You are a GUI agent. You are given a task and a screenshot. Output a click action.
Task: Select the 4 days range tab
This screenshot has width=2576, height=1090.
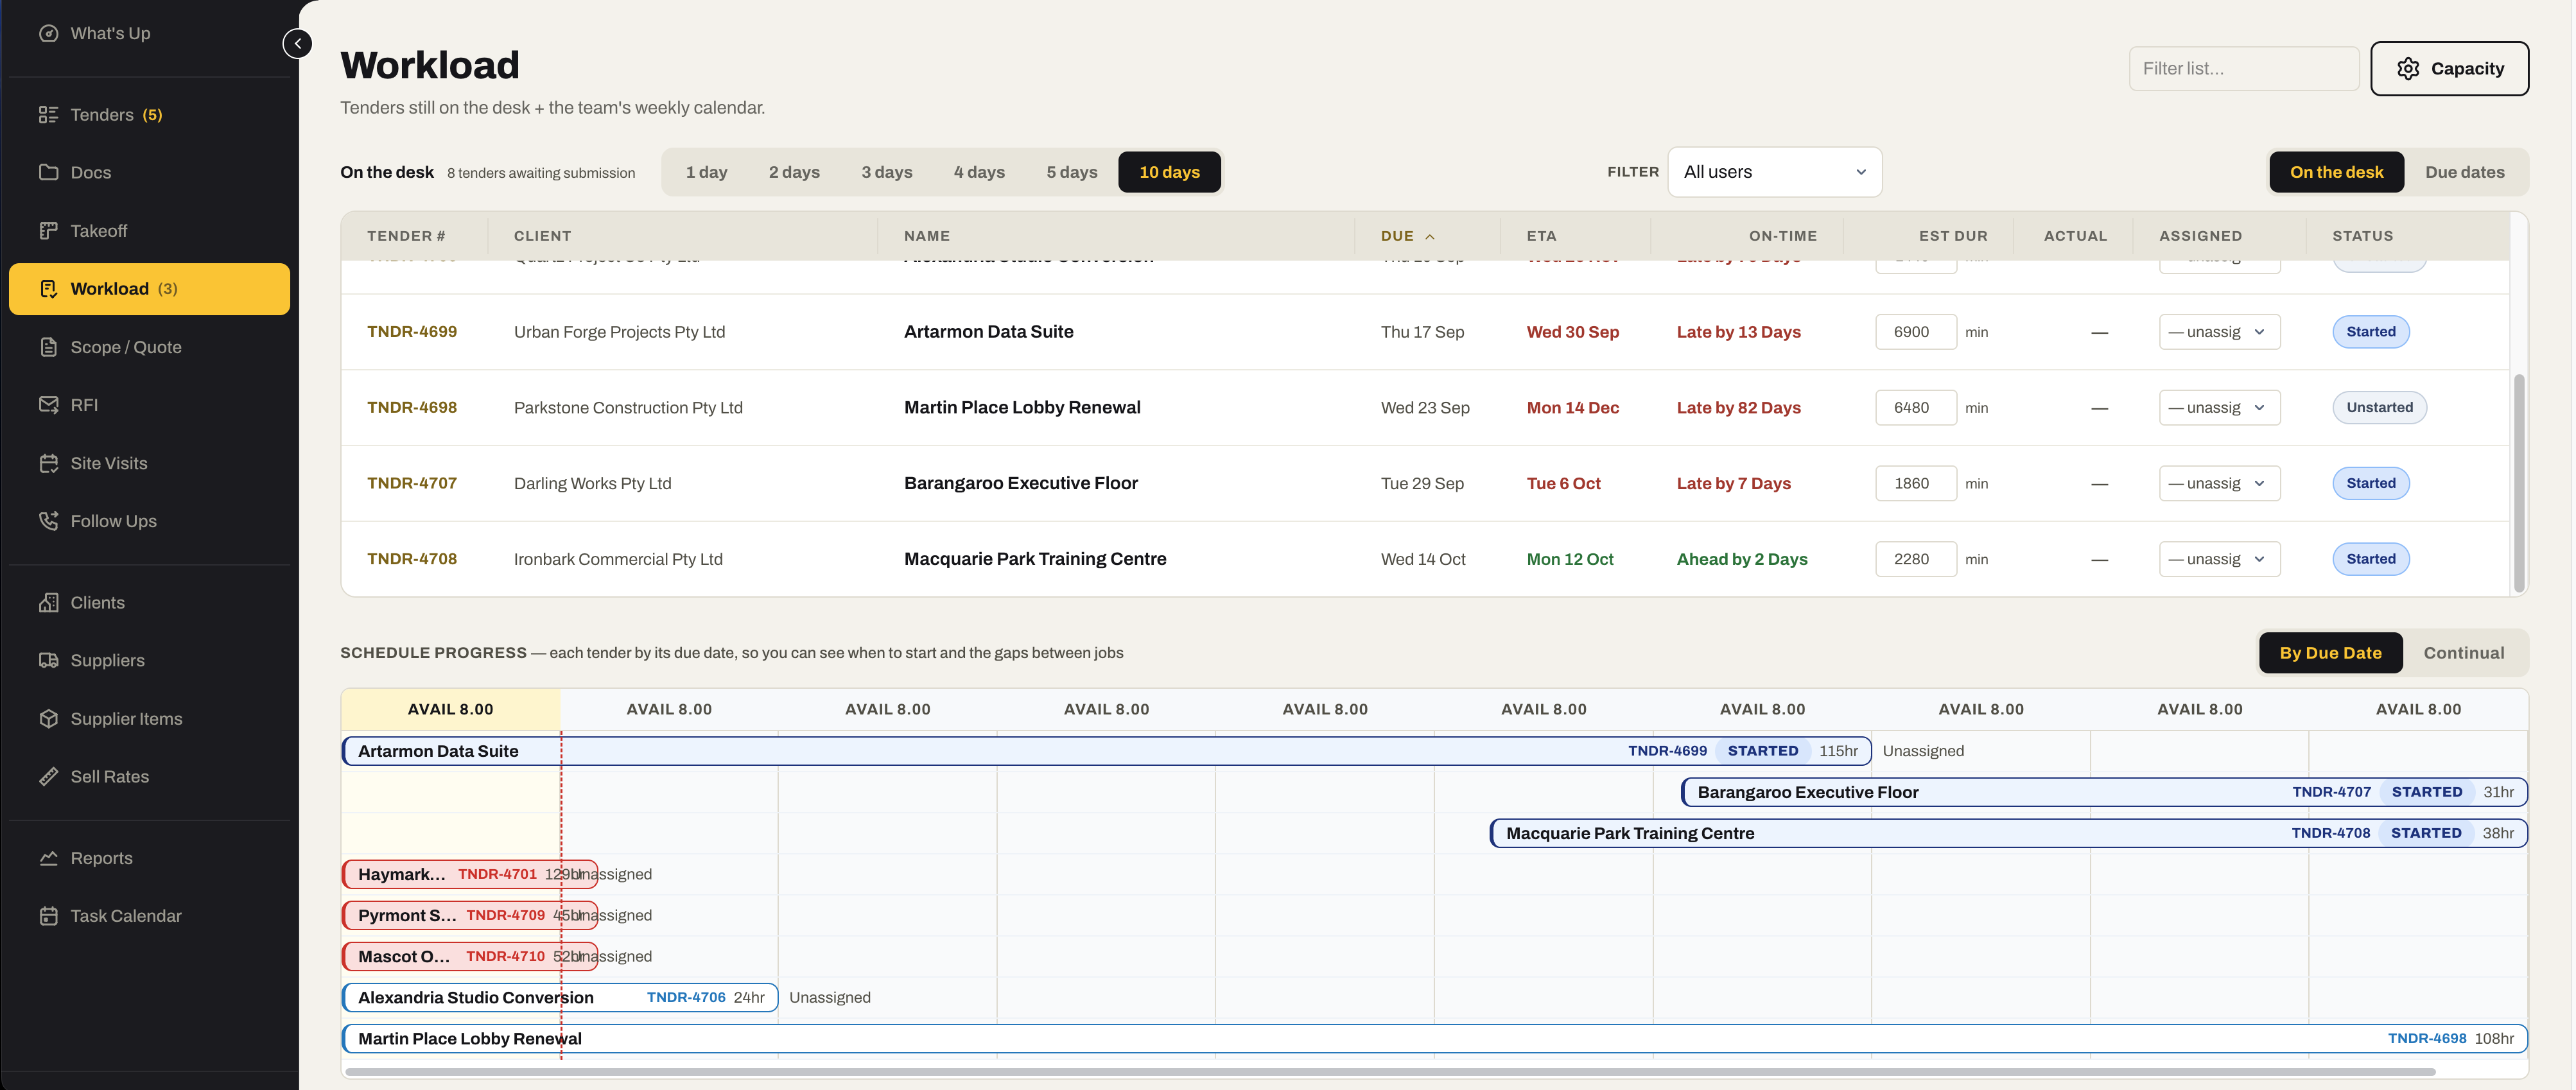point(979,172)
